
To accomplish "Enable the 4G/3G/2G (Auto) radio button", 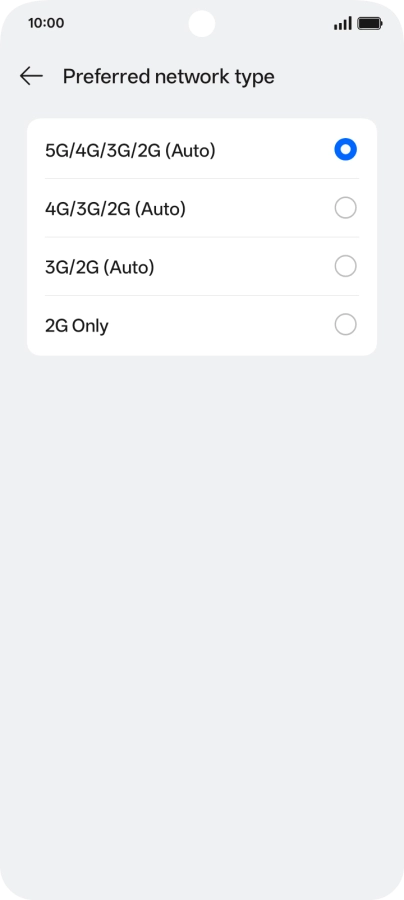I will coord(345,208).
